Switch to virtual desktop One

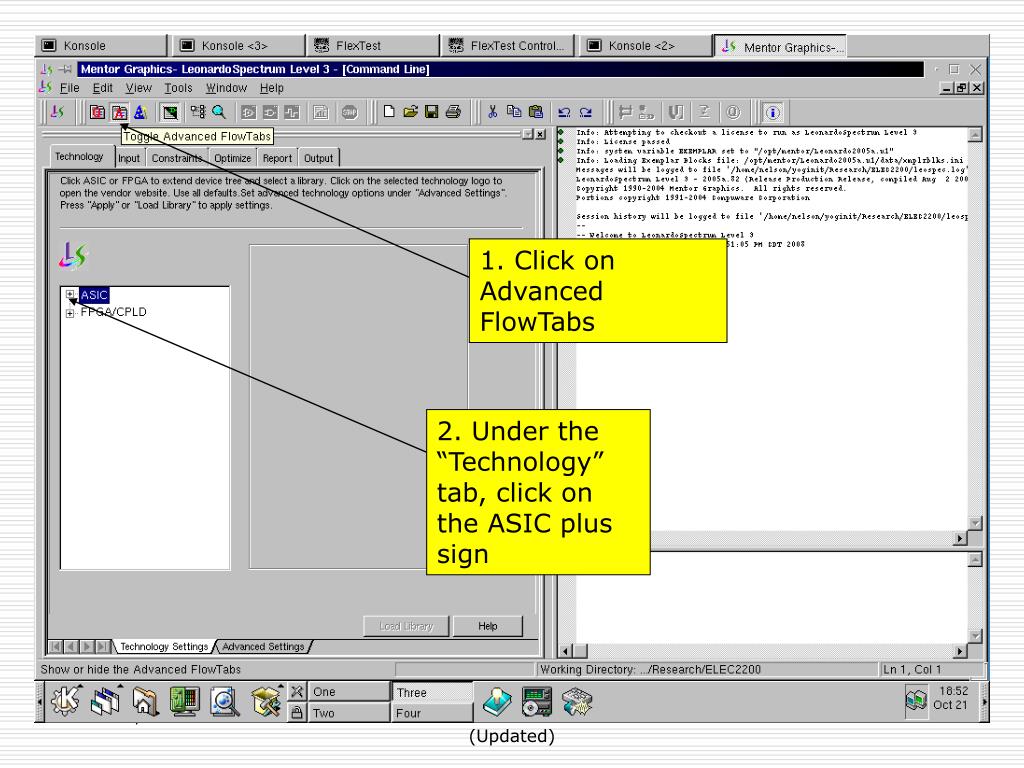pos(348,692)
